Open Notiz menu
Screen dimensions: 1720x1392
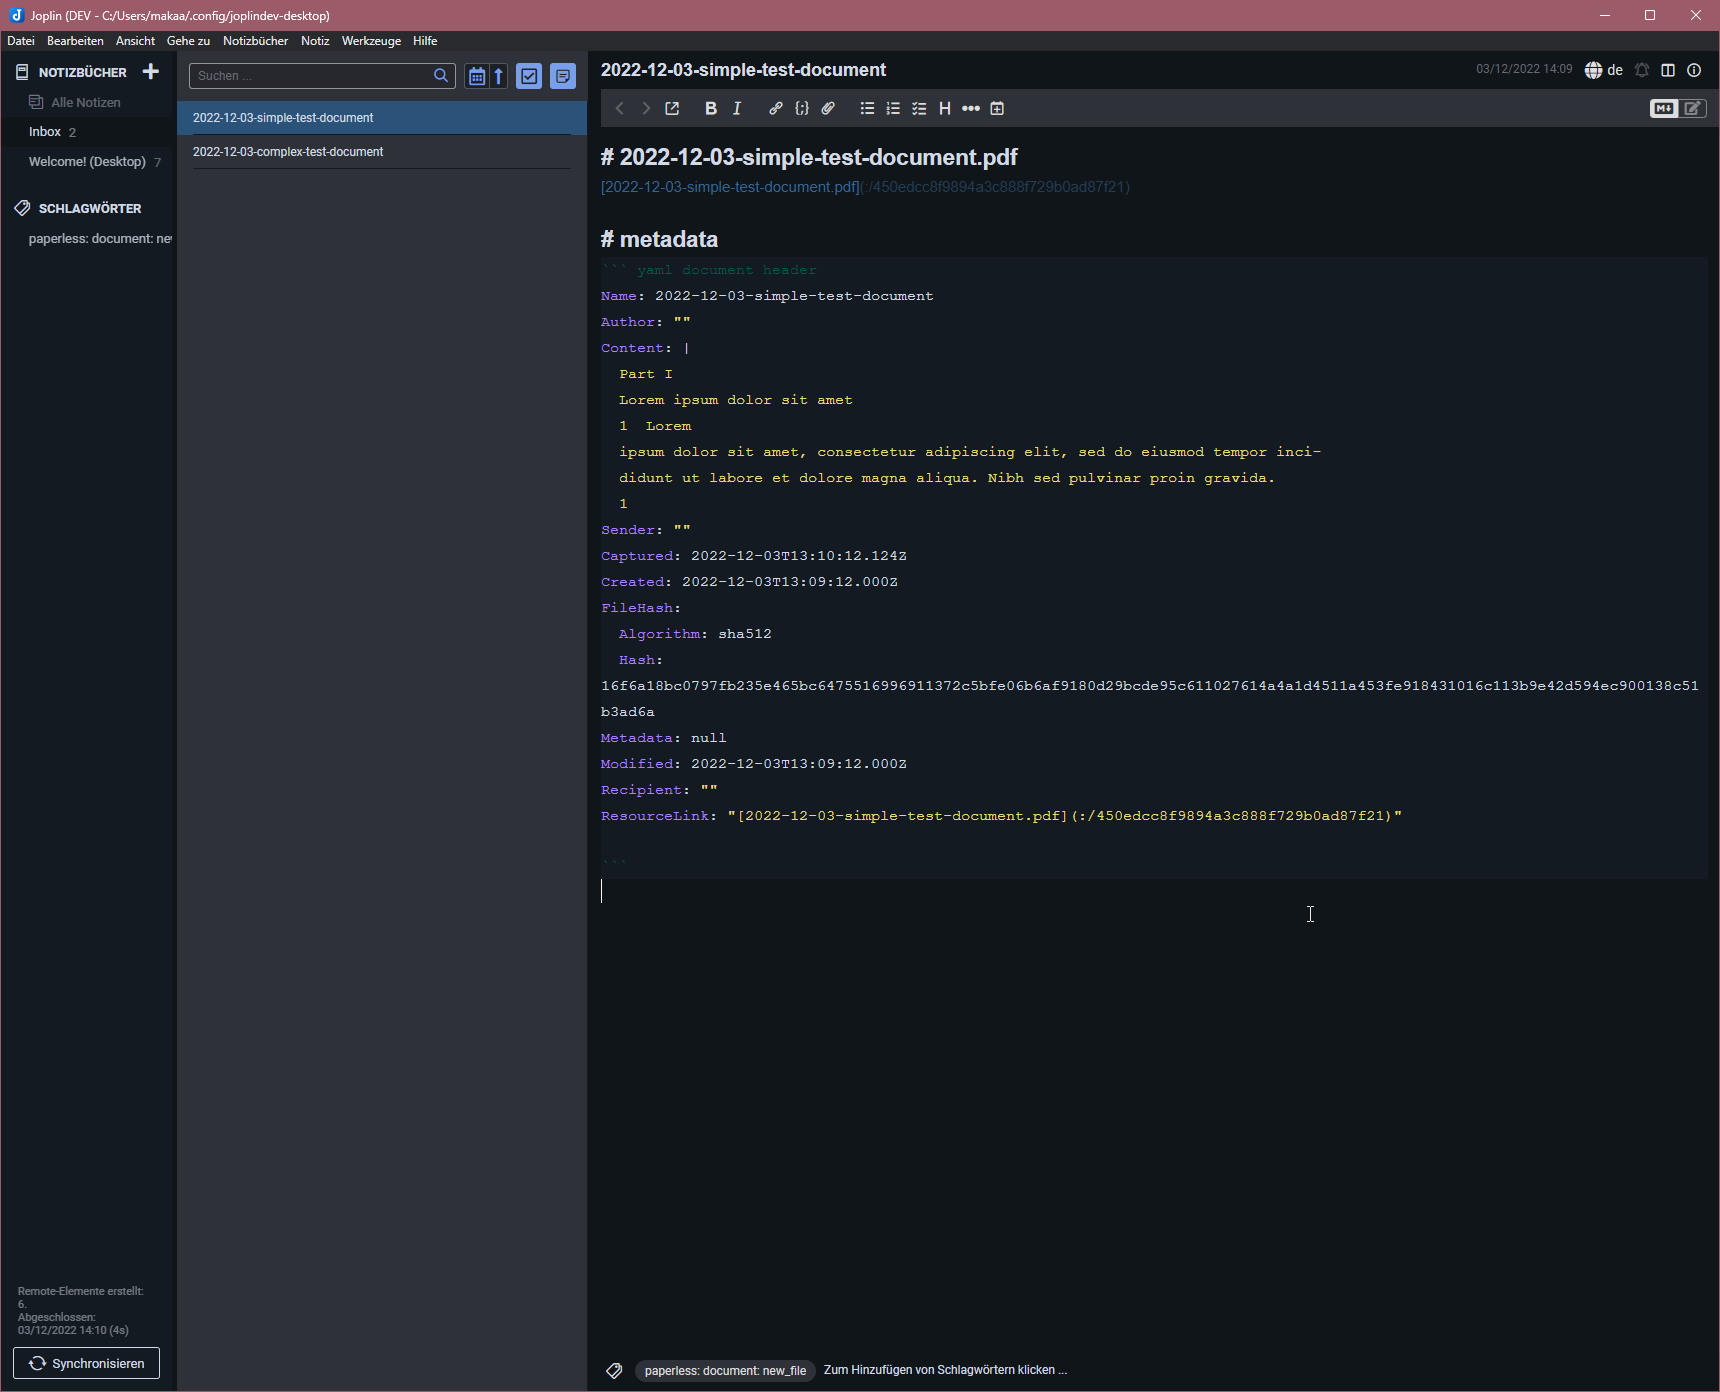tap(315, 41)
